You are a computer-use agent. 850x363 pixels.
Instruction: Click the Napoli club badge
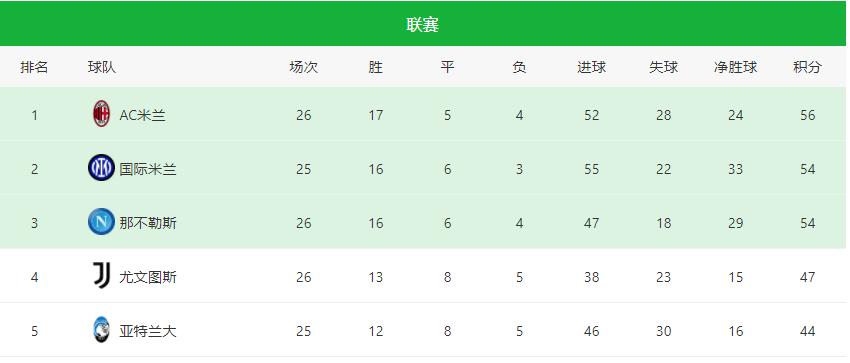pyautogui.click(x=101, y=222)
